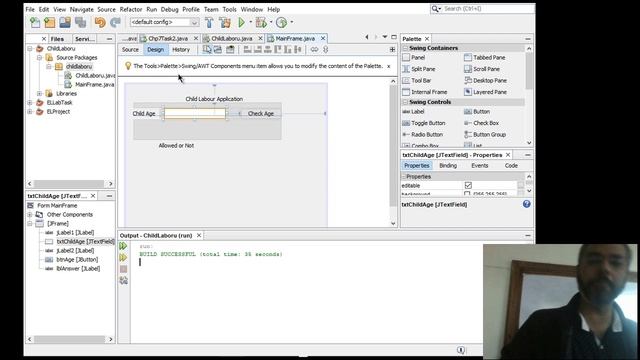Open the Profile Project dropdown arrow

[291, 22]
